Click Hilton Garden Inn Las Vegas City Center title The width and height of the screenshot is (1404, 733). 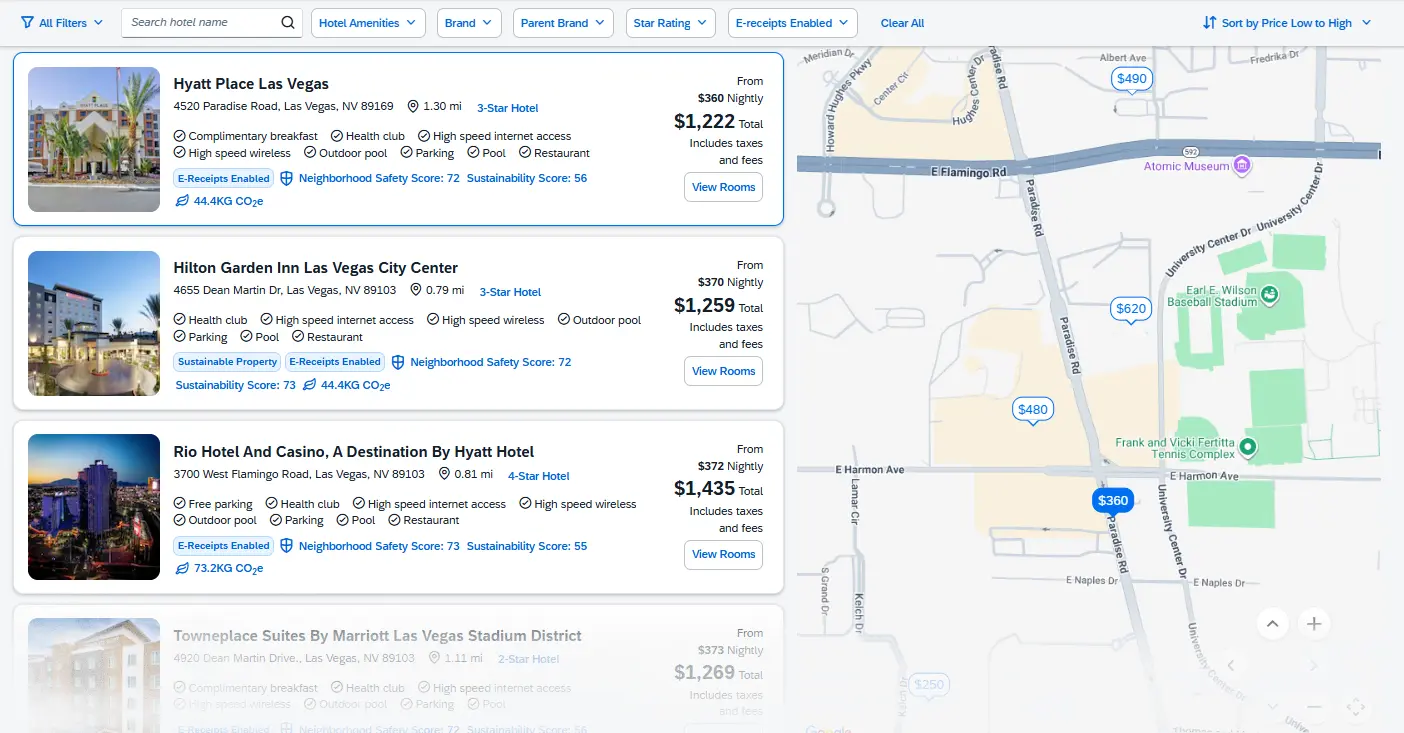coord(316,268)
